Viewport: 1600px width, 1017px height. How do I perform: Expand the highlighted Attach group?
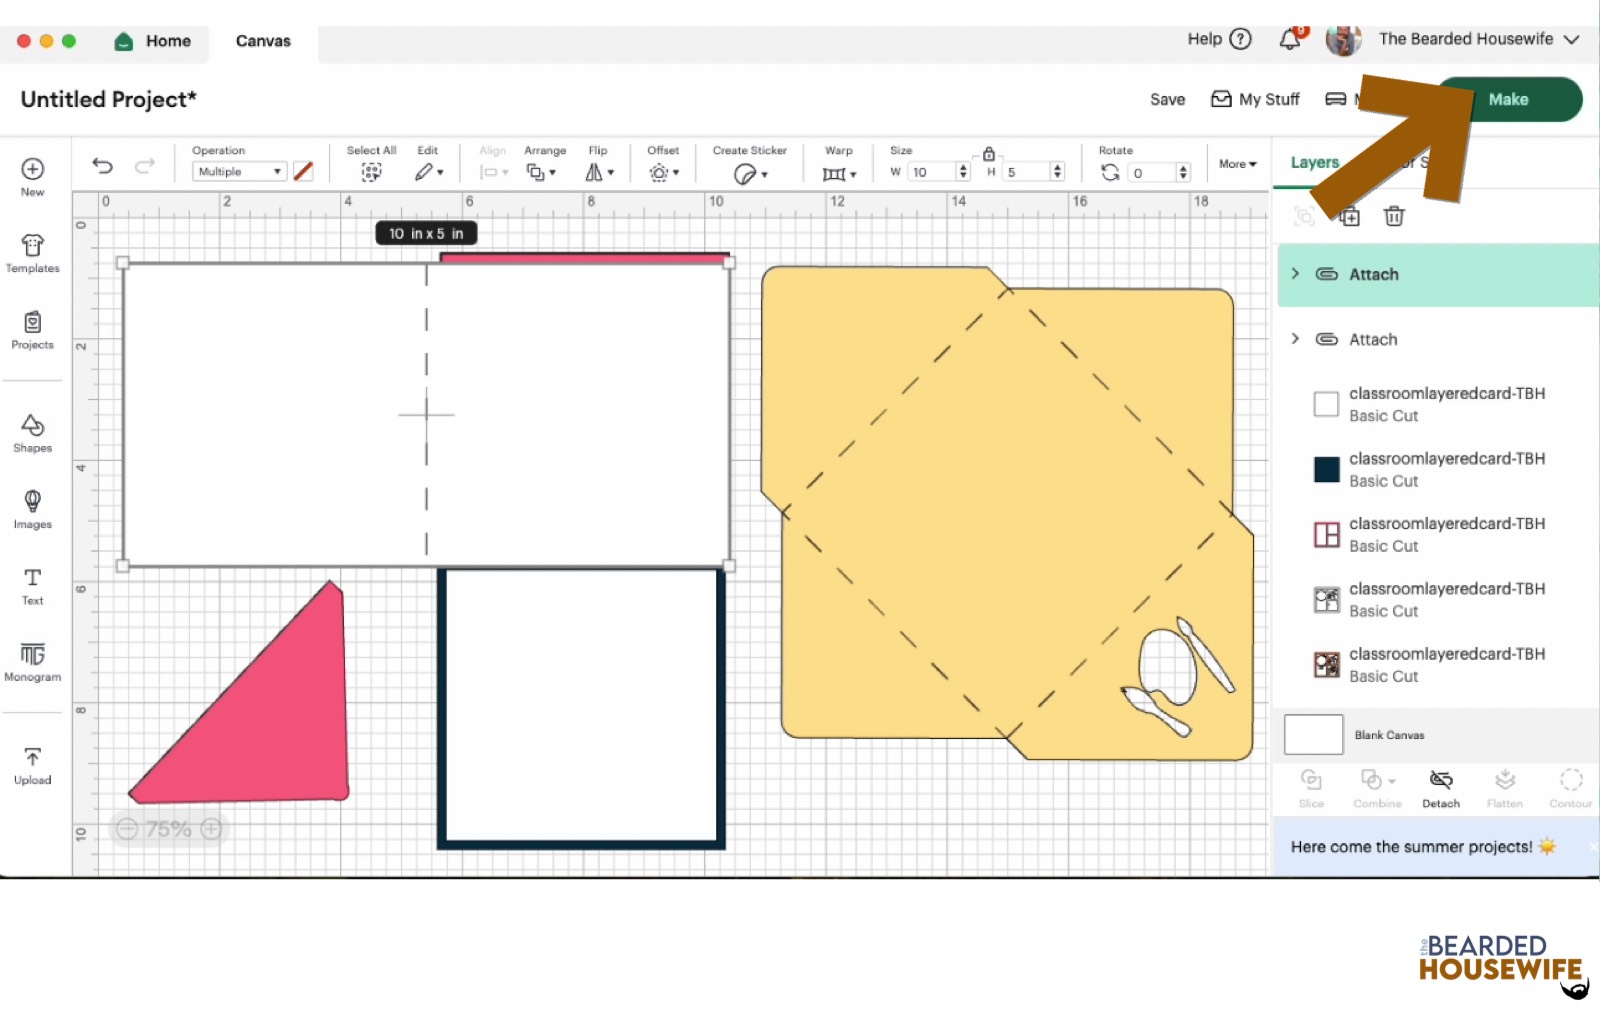click(1295, 274)
